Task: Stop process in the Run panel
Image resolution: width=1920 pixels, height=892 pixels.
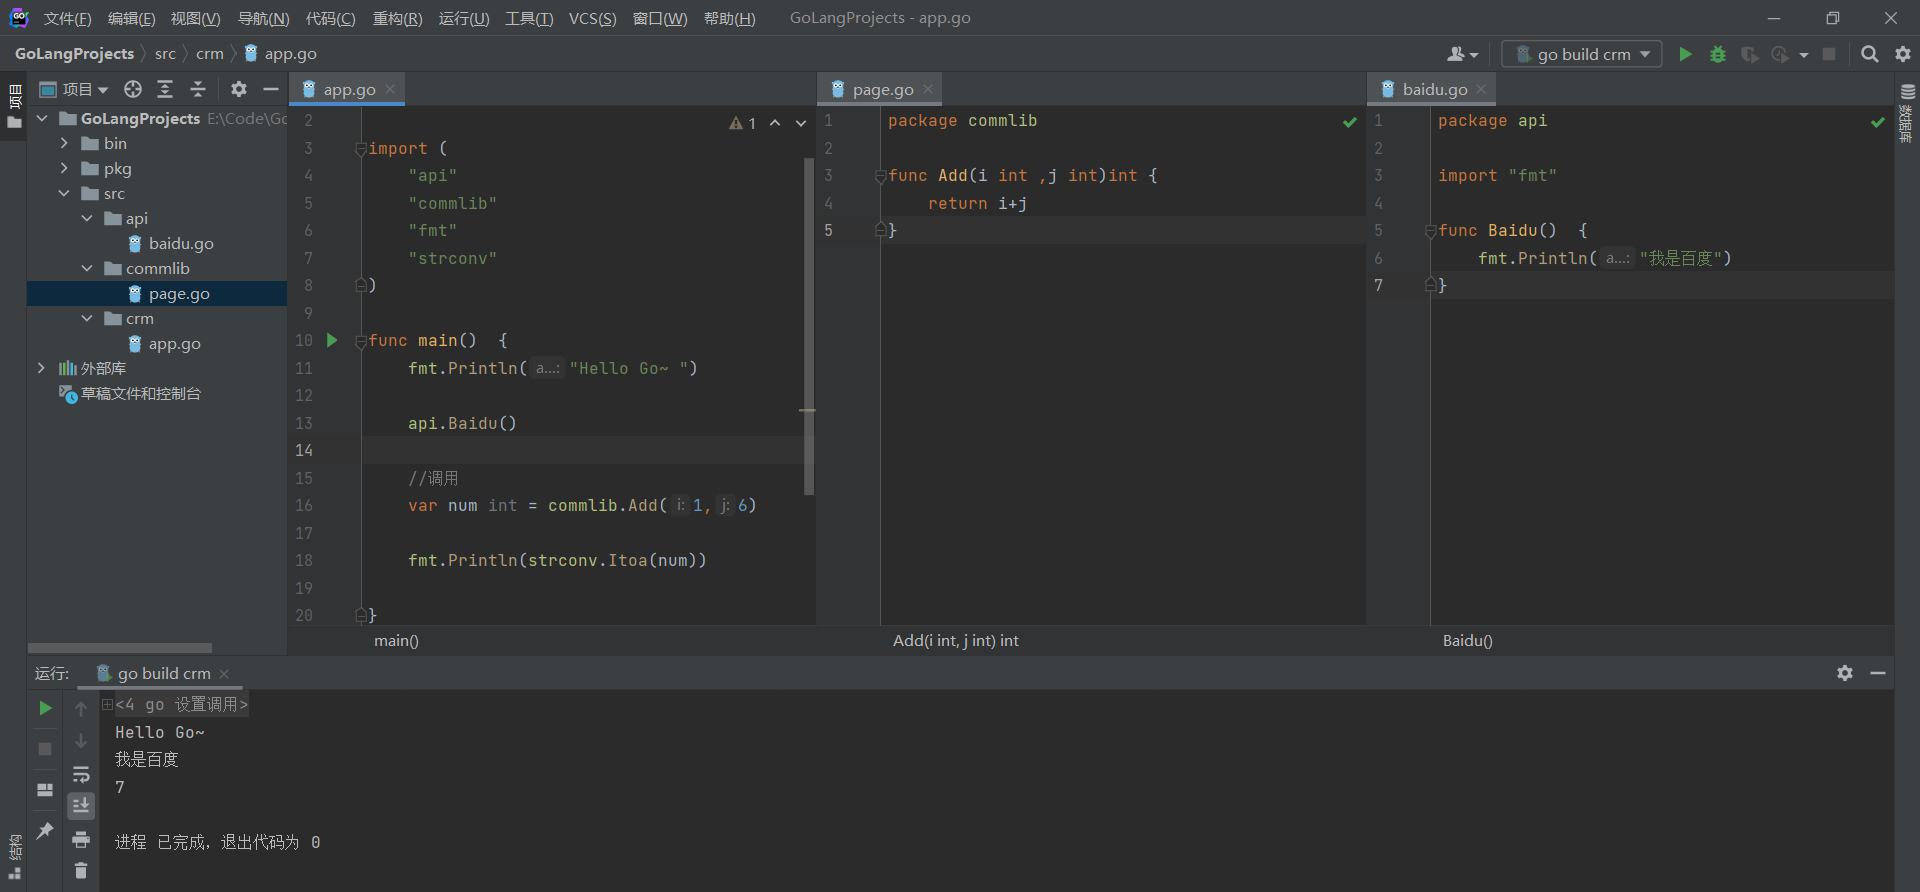Action: coord(45,749)
